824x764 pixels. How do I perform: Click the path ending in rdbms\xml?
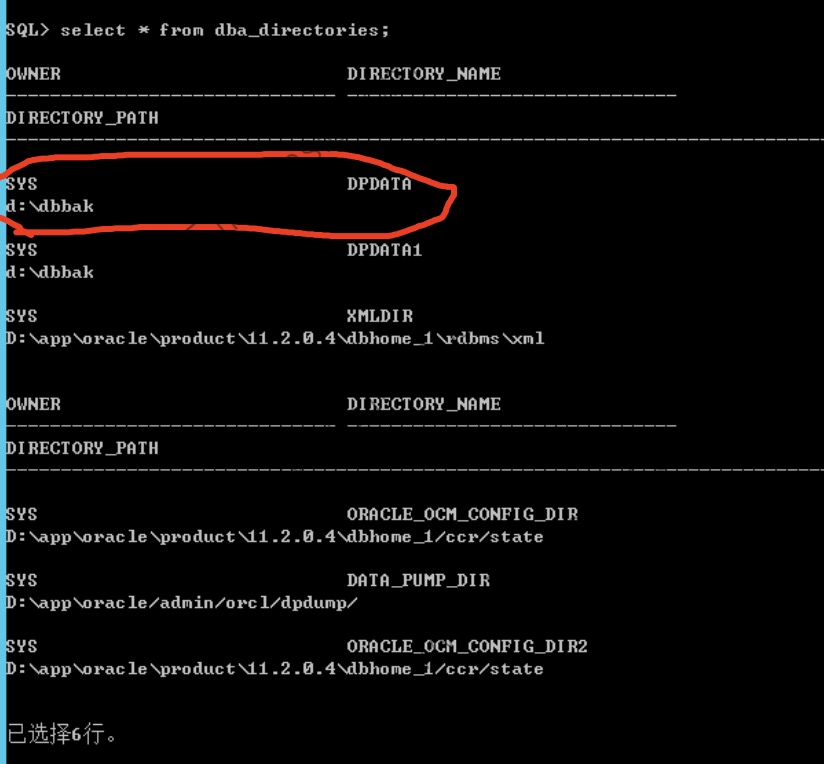(x=275, y=338)
